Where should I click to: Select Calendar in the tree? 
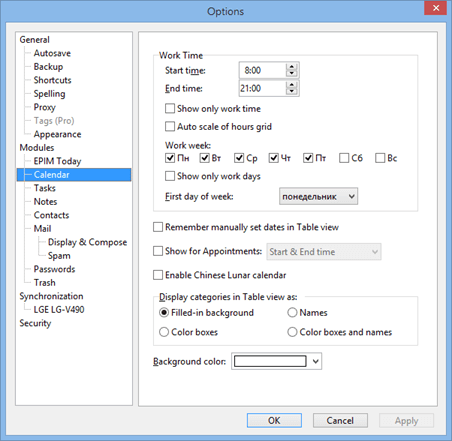coord(74,175)
